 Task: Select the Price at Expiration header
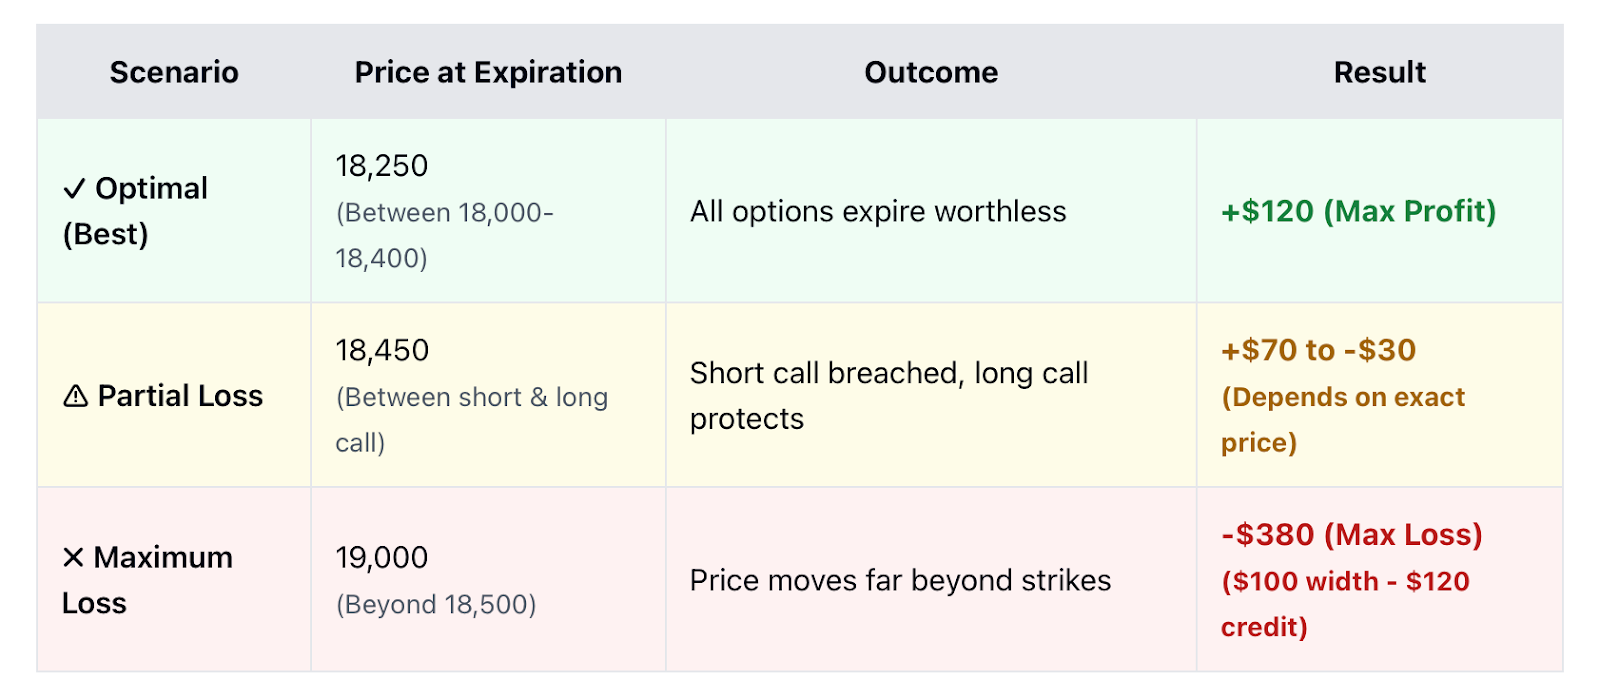(488, 72)
